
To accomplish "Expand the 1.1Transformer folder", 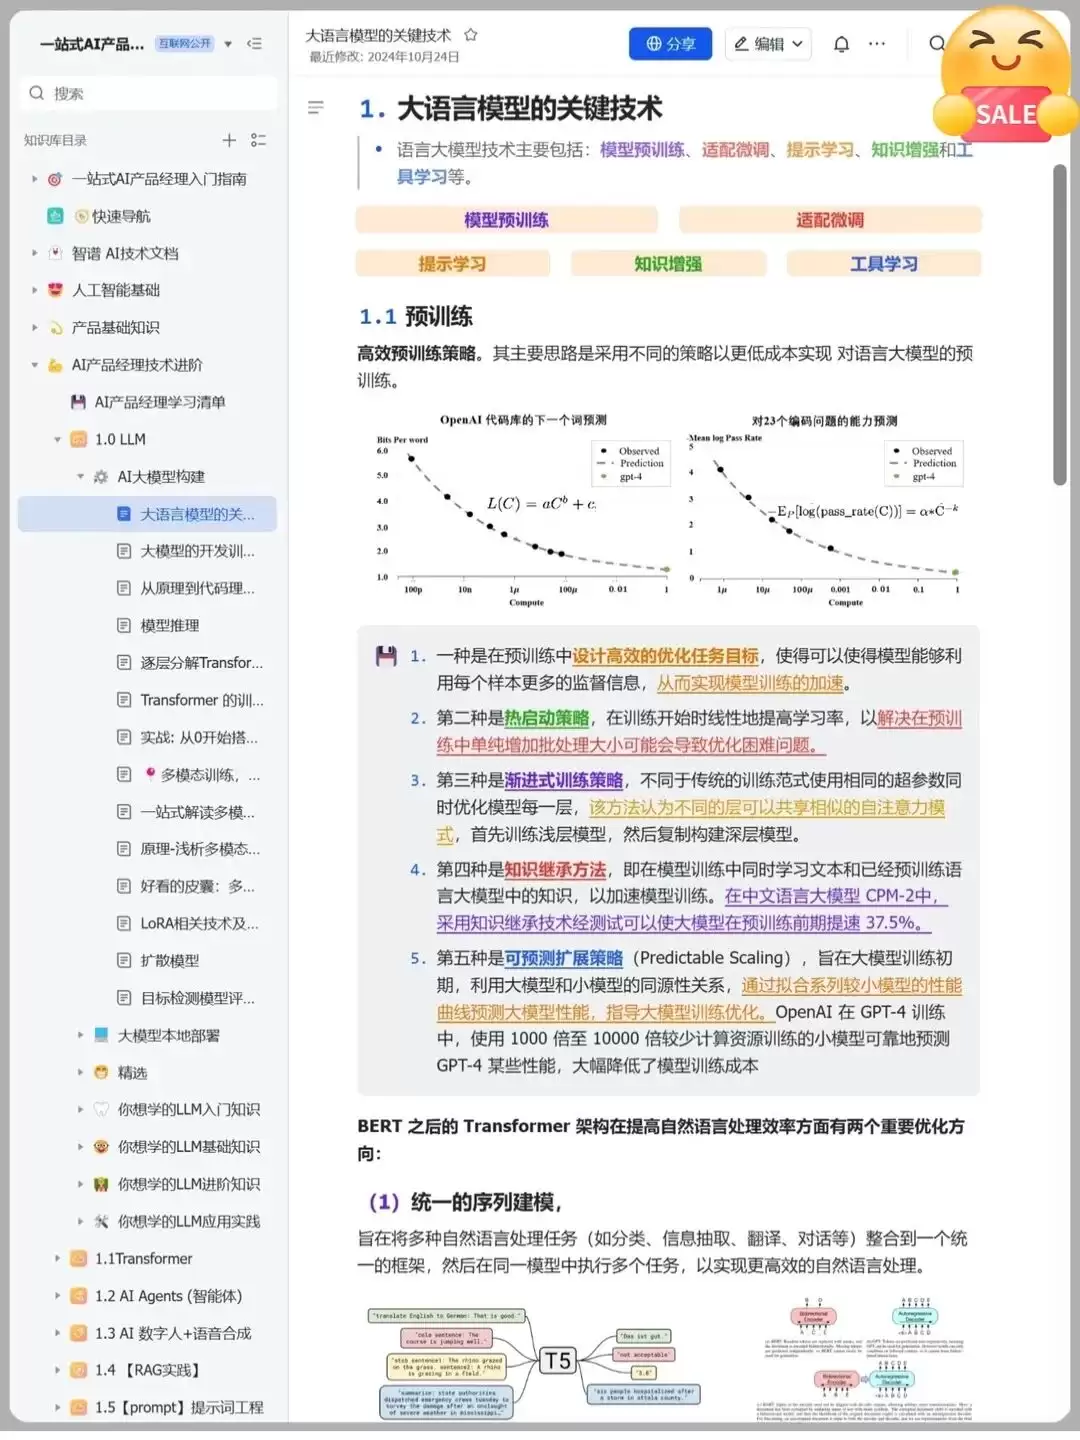I will point(57,1259).
